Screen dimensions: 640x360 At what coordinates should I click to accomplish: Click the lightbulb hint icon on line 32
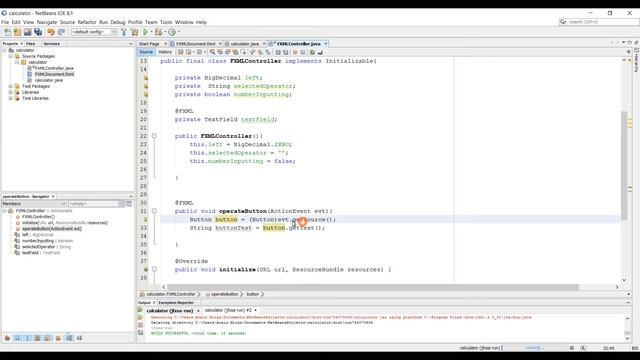pyautogui.click(x=146, y=219)
